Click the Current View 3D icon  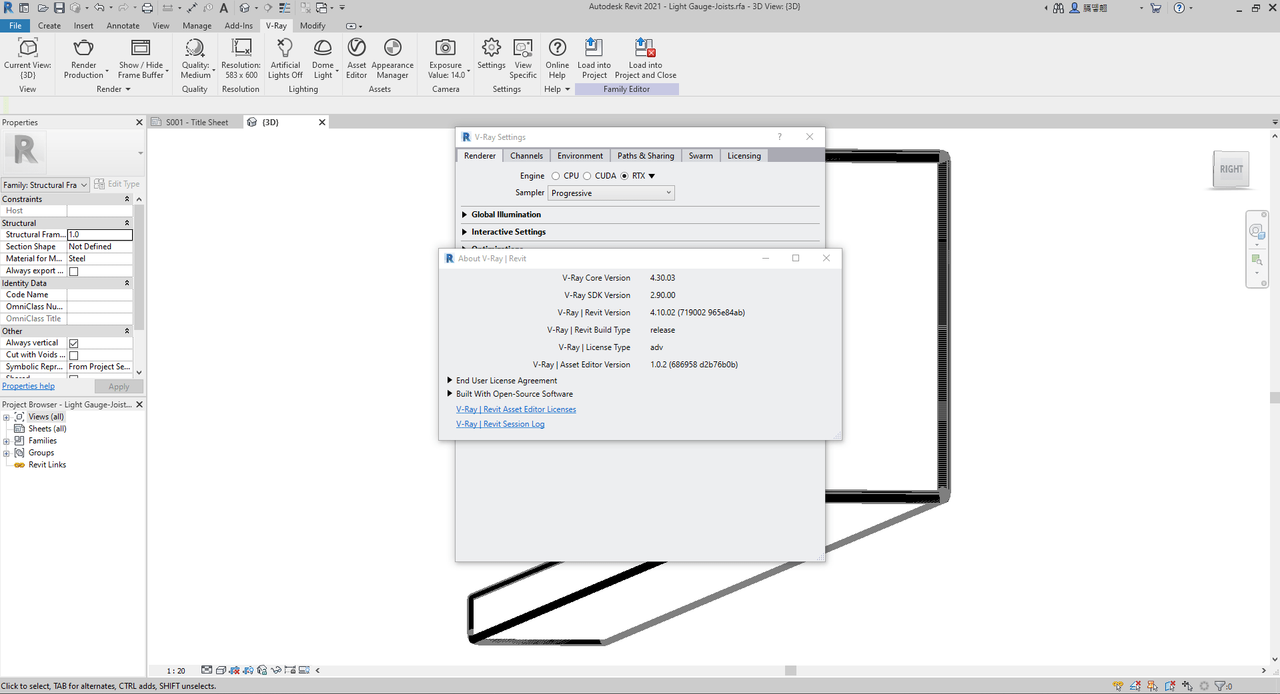(28, 47)
